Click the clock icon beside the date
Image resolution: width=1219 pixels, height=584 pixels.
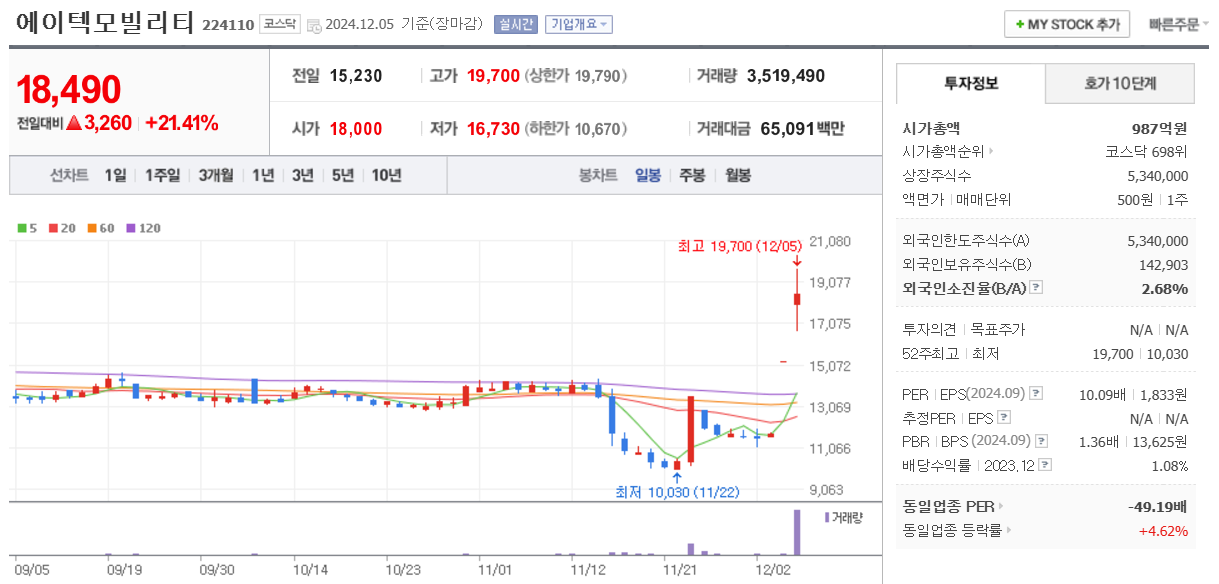pos(314,23)
